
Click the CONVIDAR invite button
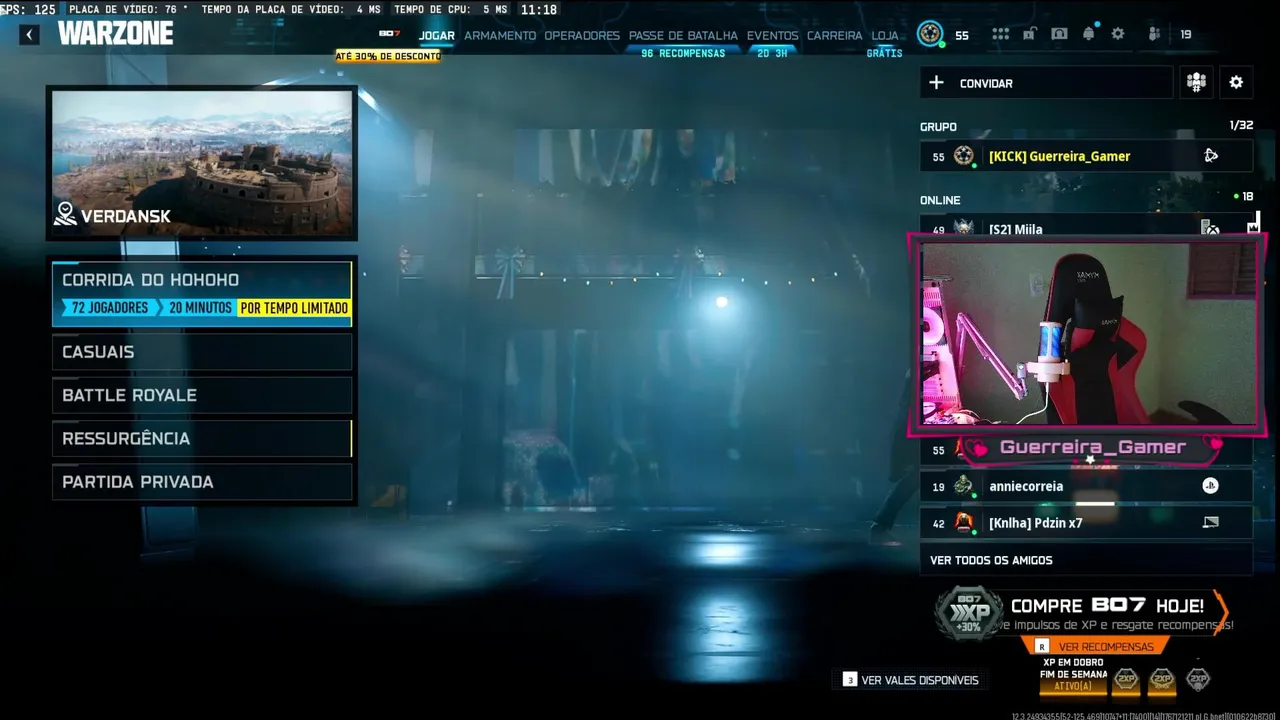pyautogui.click(x=1046, y=83)
